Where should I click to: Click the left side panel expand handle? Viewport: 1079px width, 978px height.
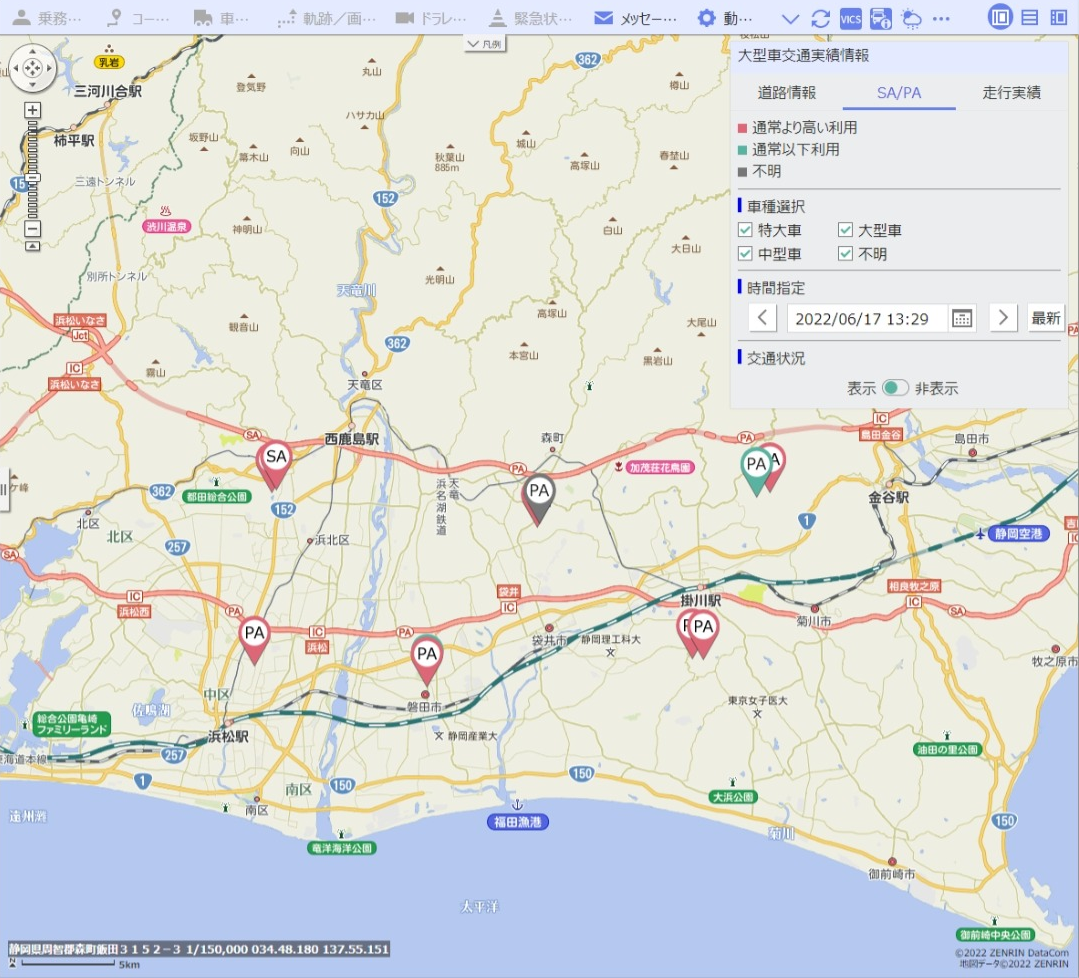(4, 489)
